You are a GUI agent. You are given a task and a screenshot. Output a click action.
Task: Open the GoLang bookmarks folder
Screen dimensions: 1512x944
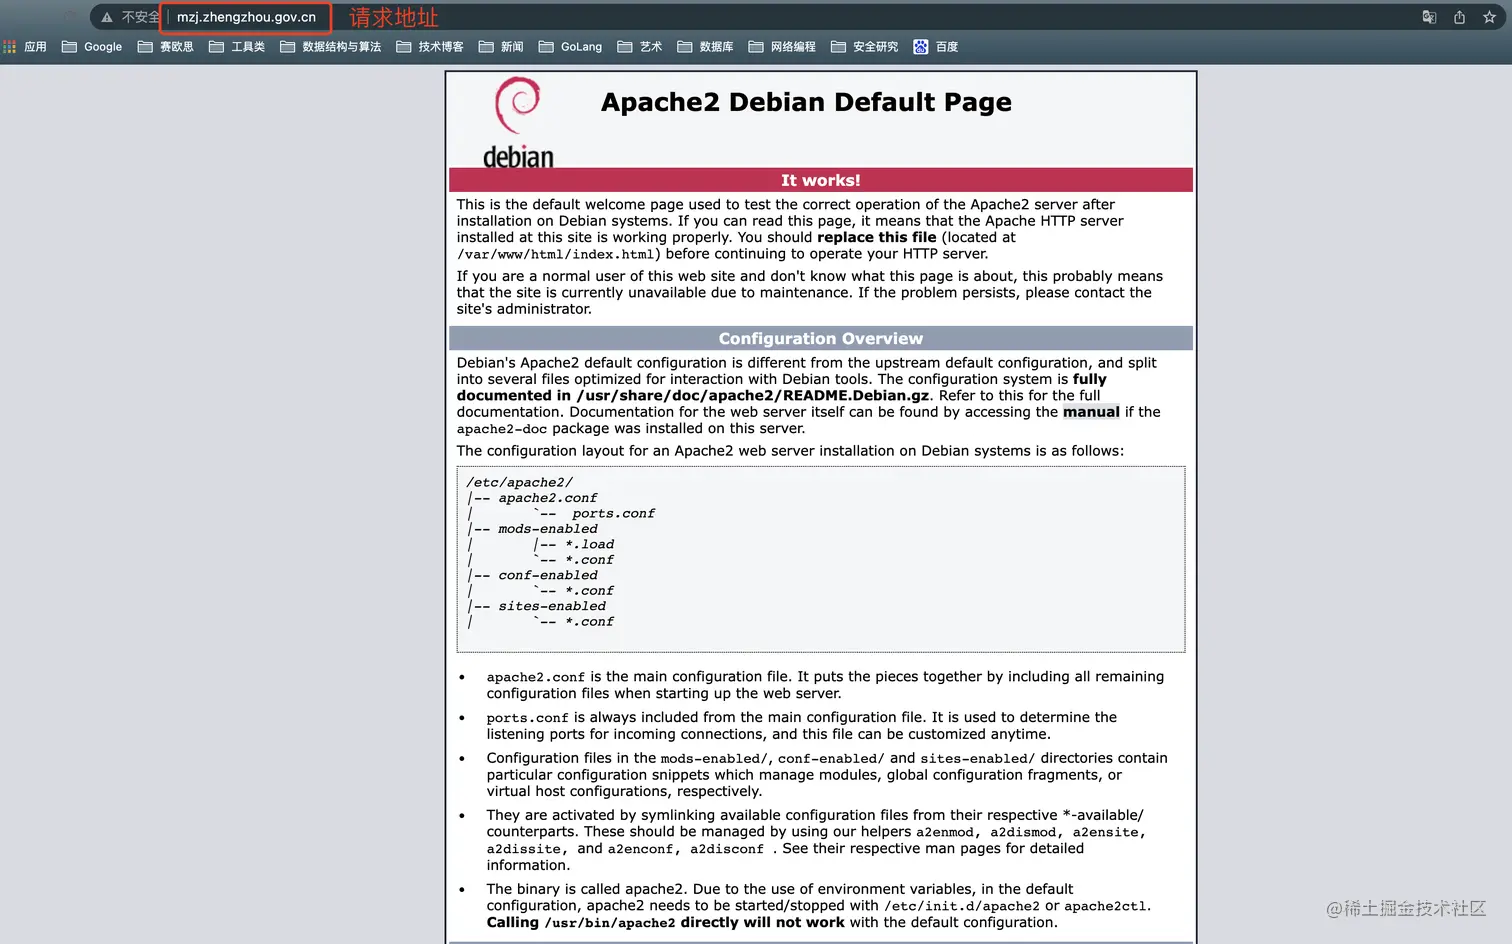click(x=570, y=47)
